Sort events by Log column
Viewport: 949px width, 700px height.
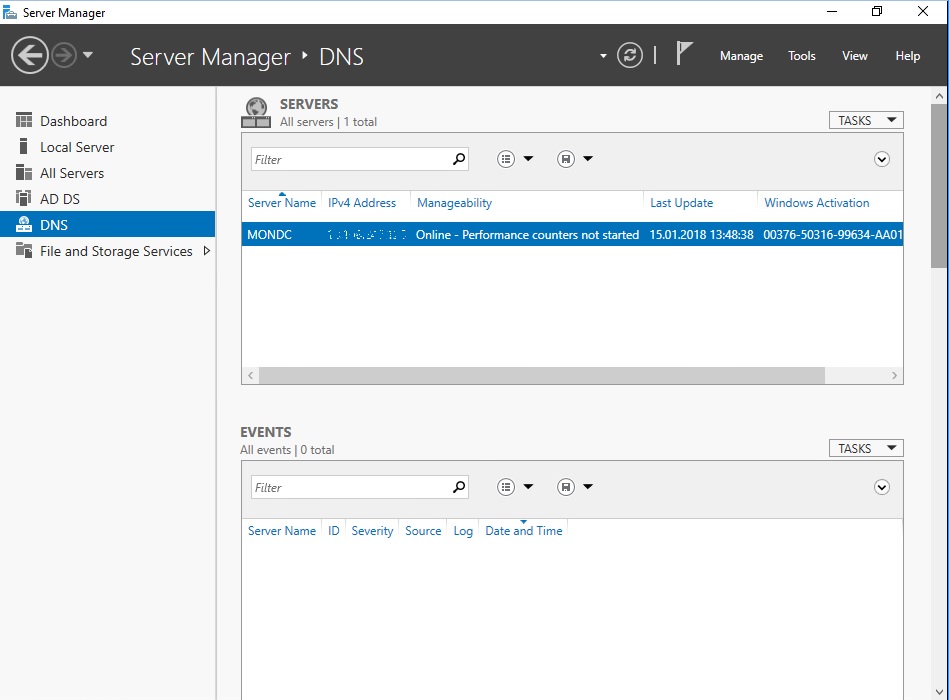point(463,531)
